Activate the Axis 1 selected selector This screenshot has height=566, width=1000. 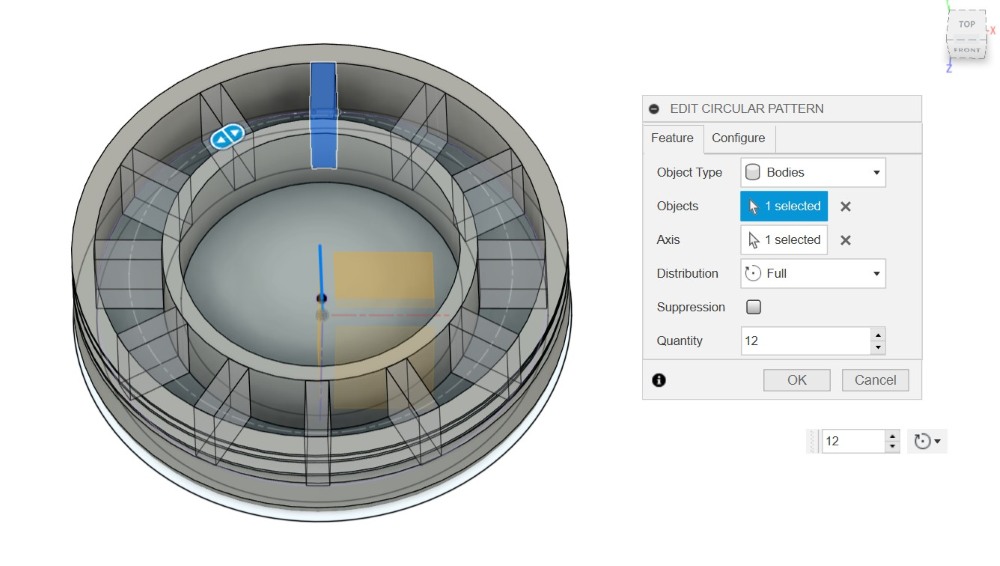point(784,240)
